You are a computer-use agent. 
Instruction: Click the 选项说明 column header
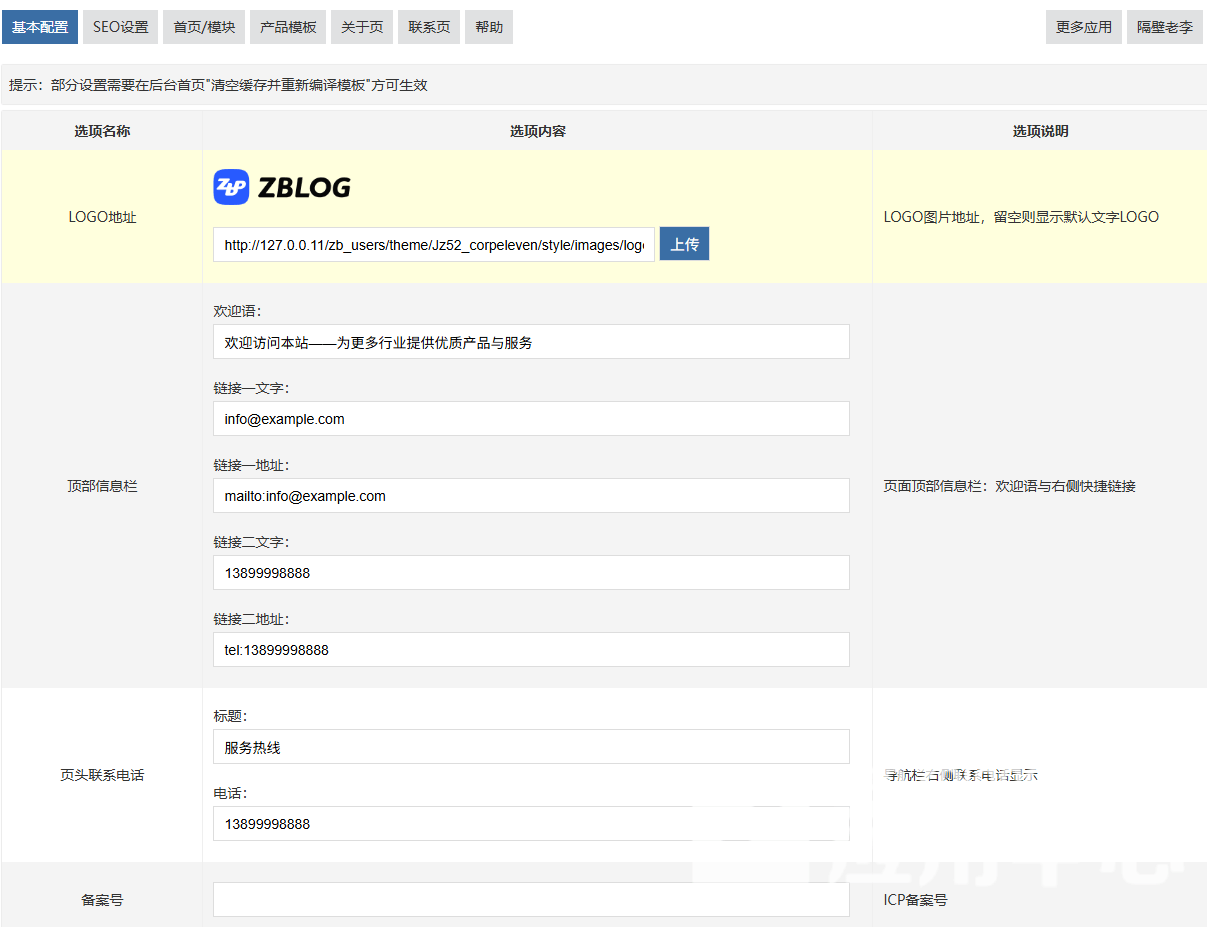pos(1040,131)
